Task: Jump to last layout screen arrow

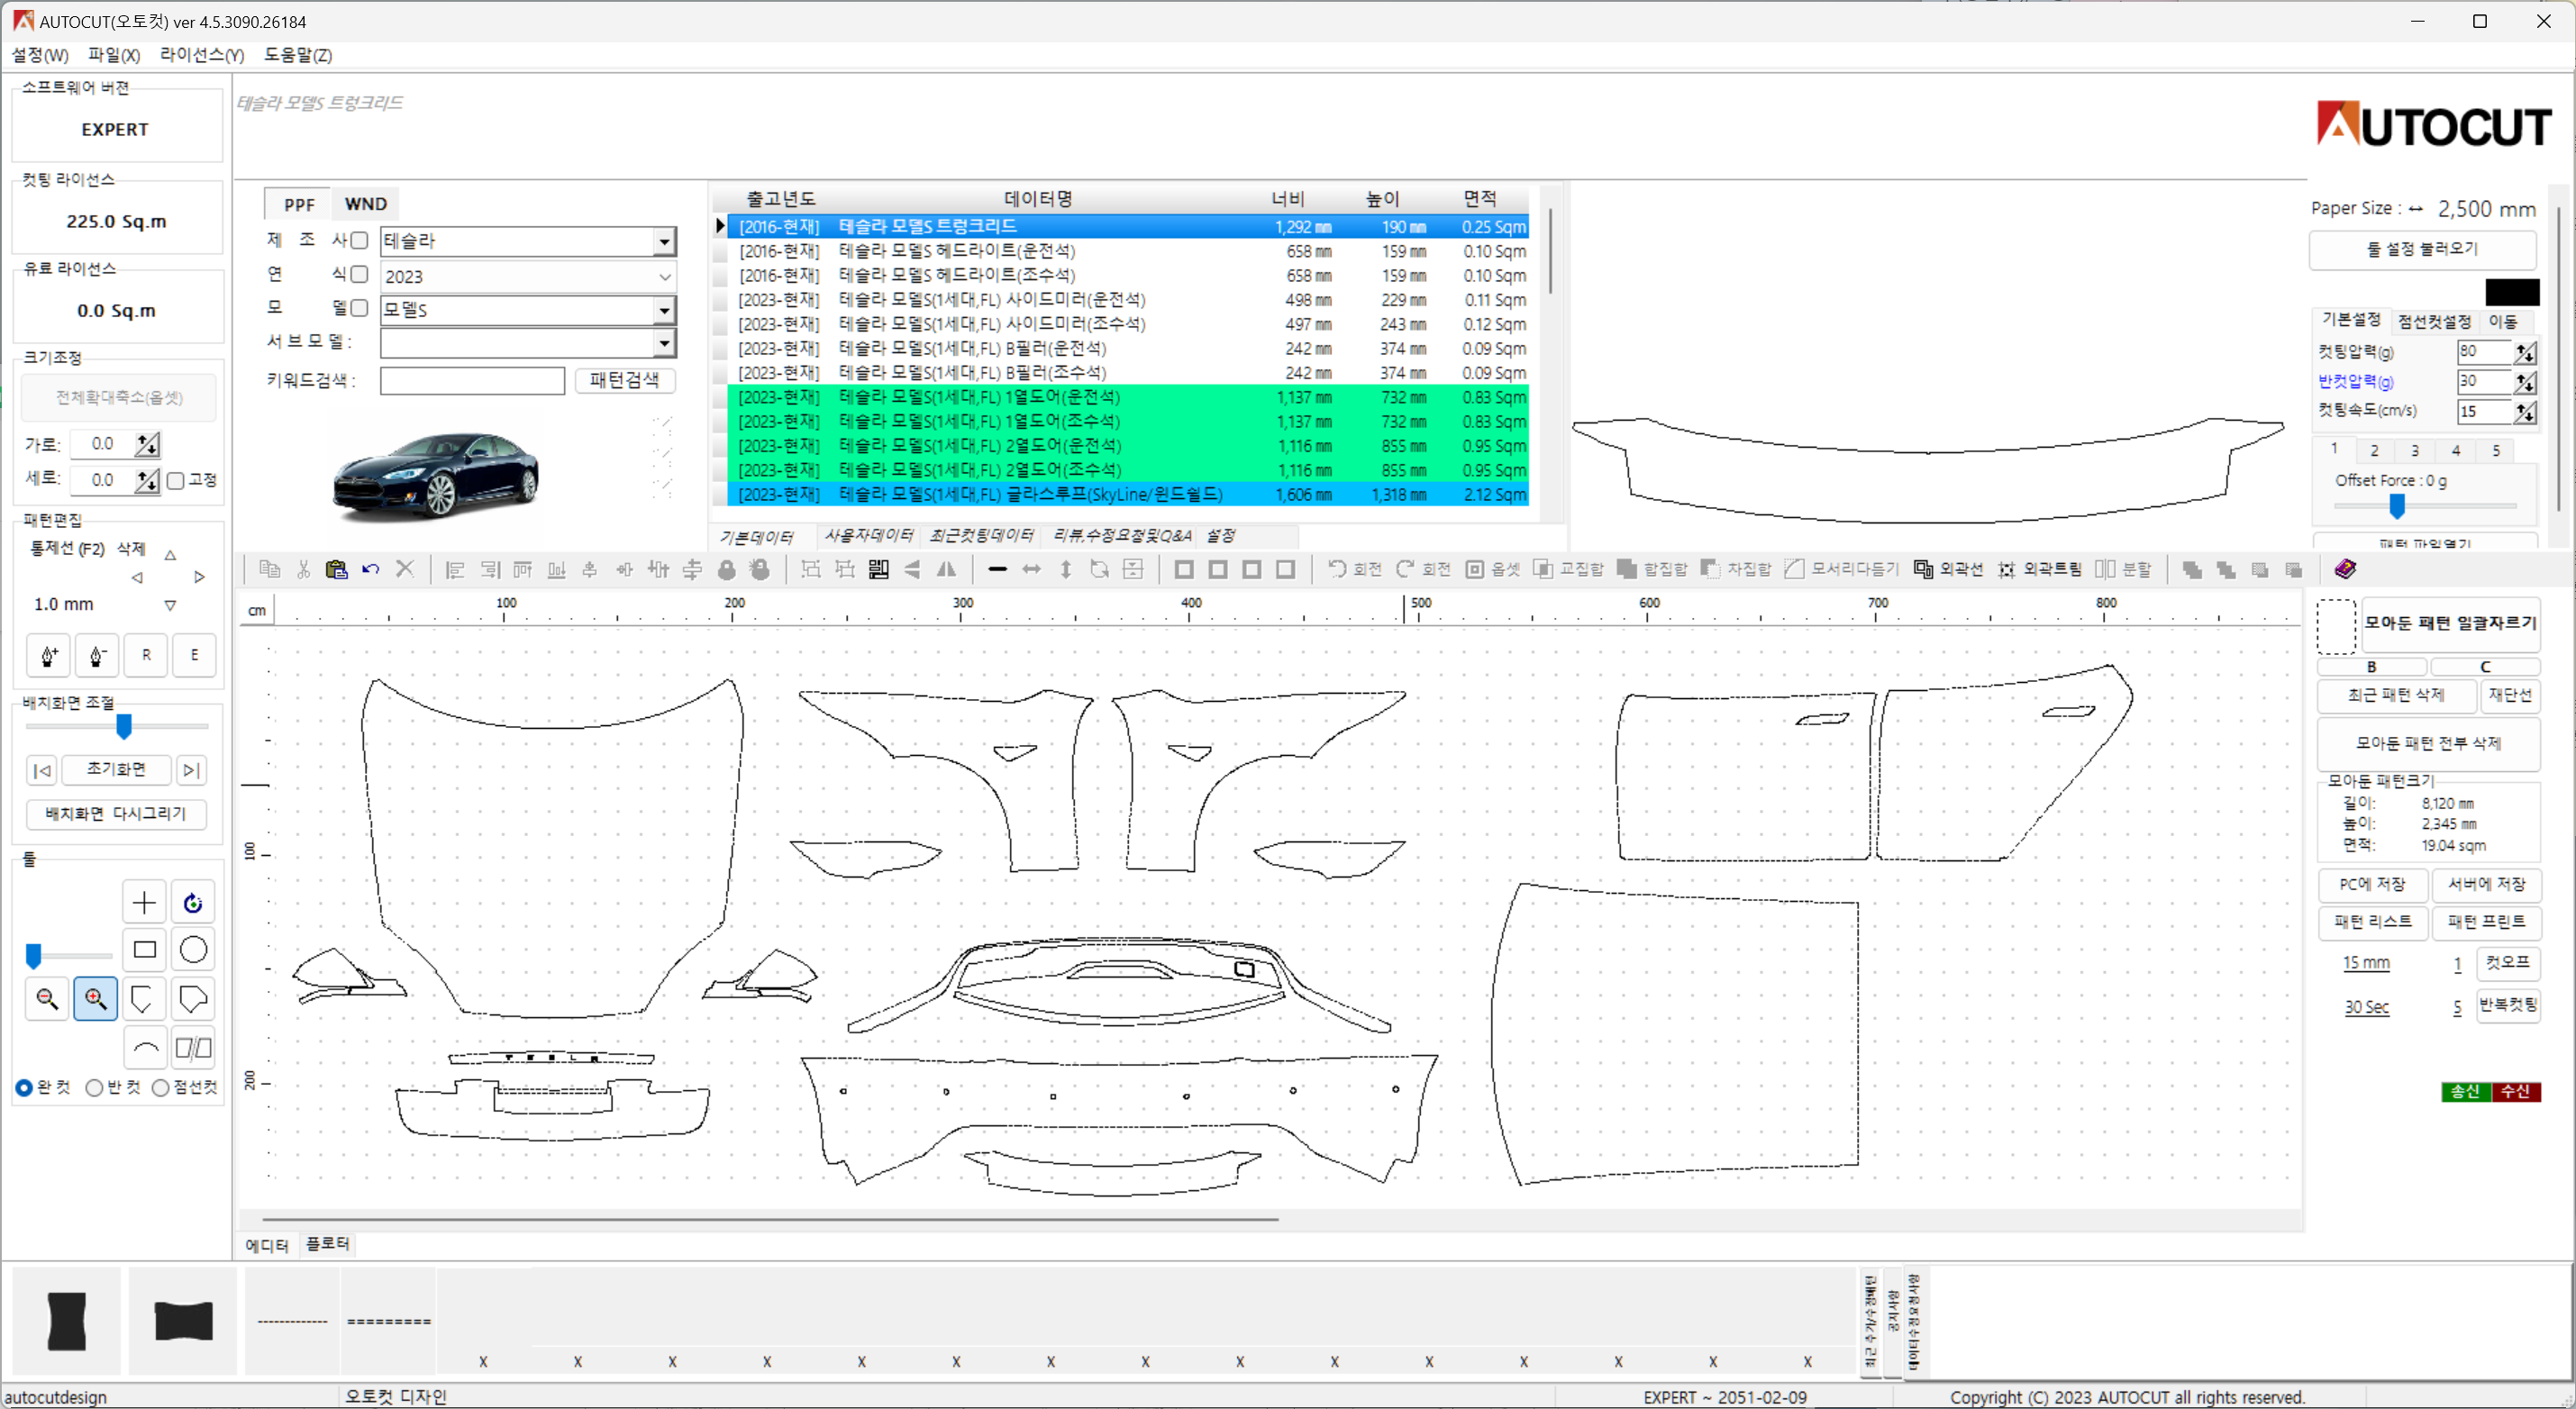Action: tap(191, 770)
